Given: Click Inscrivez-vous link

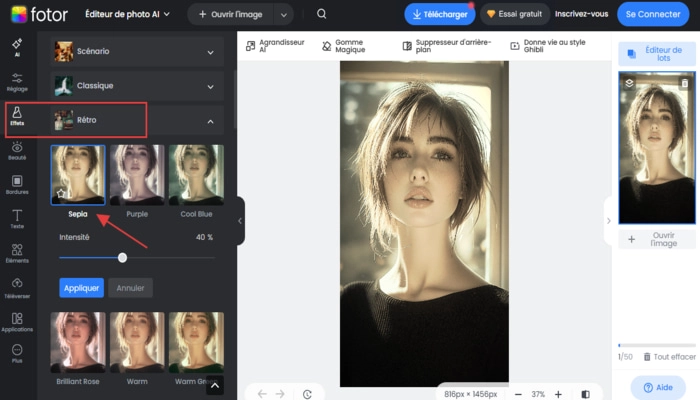Looking at the screenshot, I should (x=581, y=14).
